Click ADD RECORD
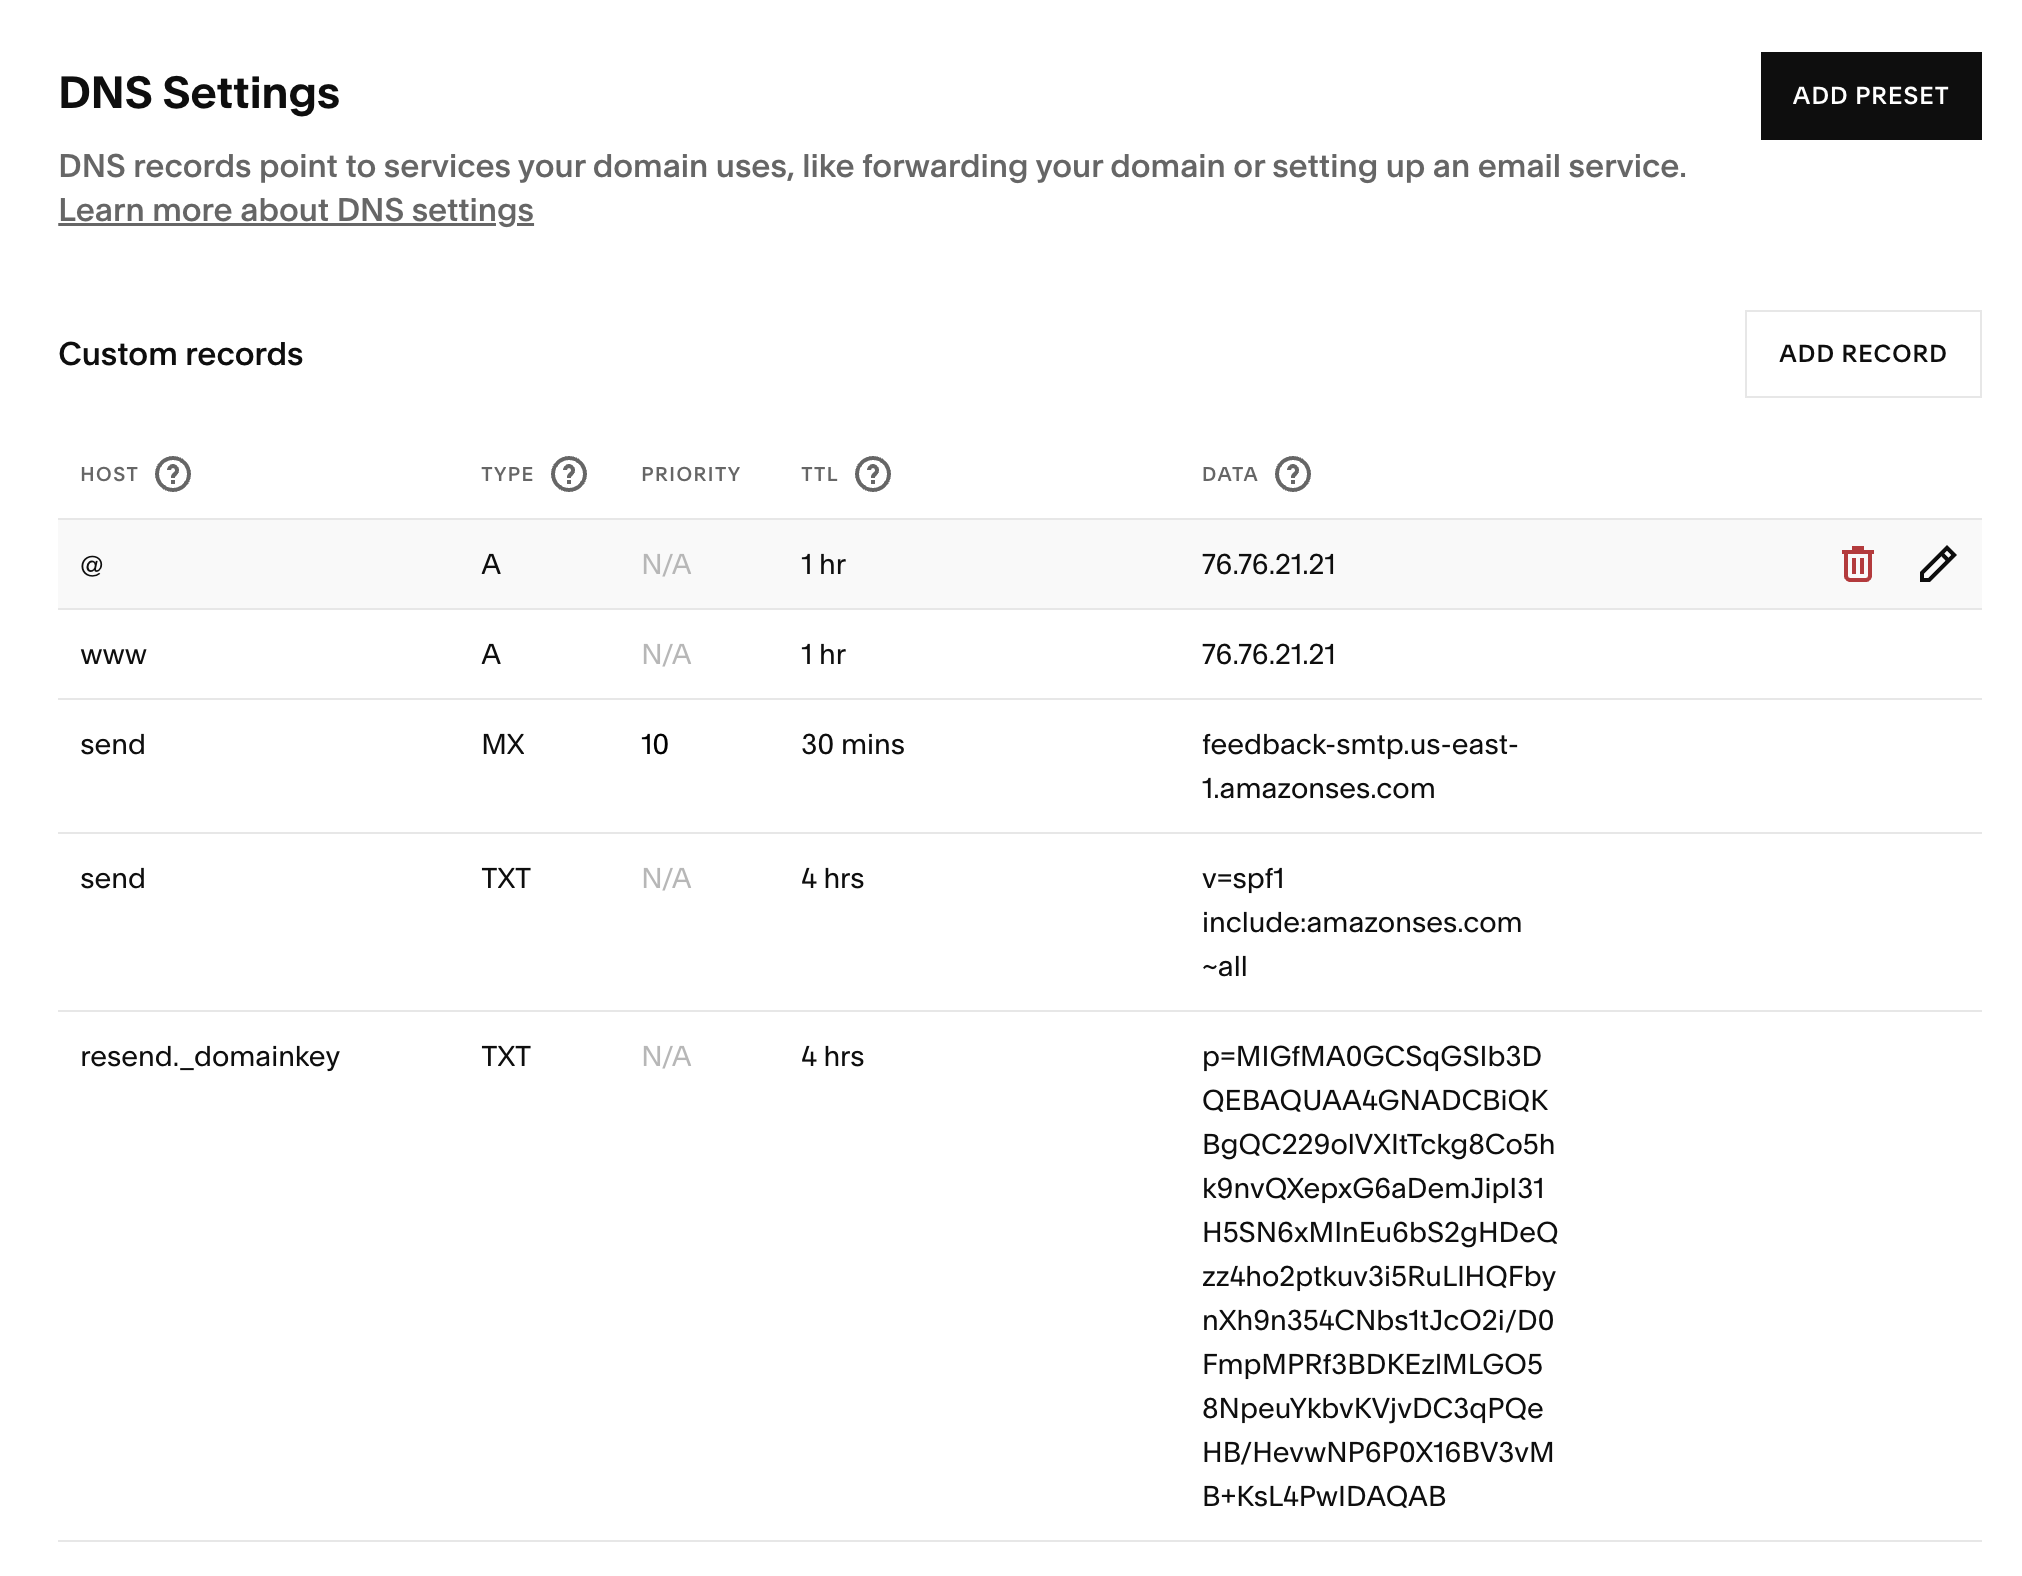The image size is (2022, 1576). click(x=1862, y=353)
